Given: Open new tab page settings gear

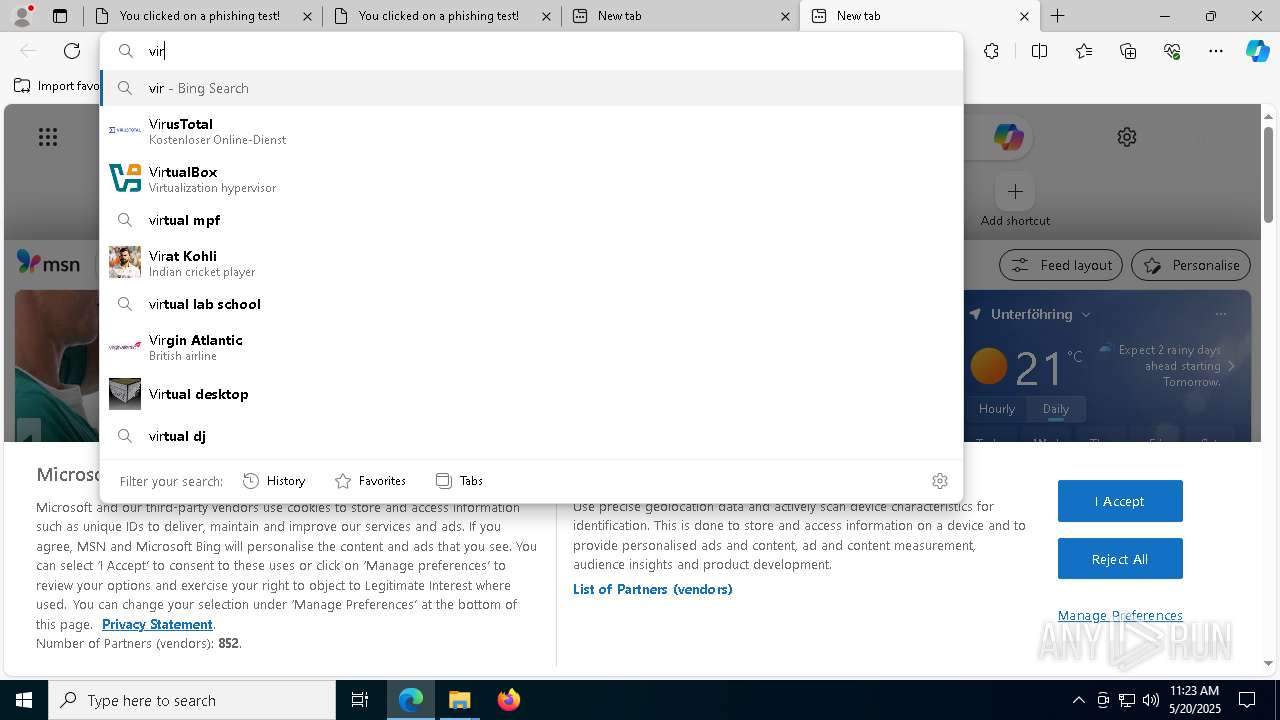Looking at the screenshot, I should tap(1127, 137).
